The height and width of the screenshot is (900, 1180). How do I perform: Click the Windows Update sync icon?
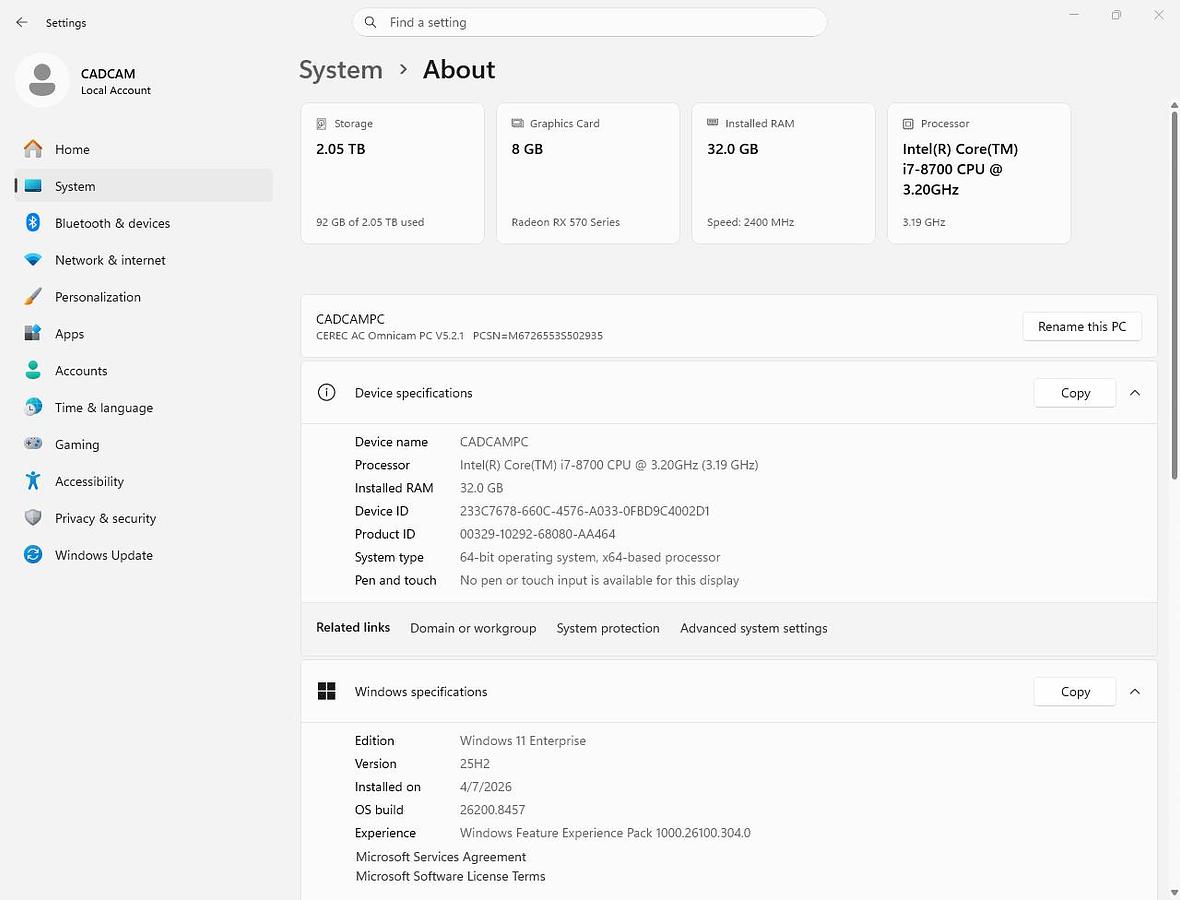click(32, 555)
